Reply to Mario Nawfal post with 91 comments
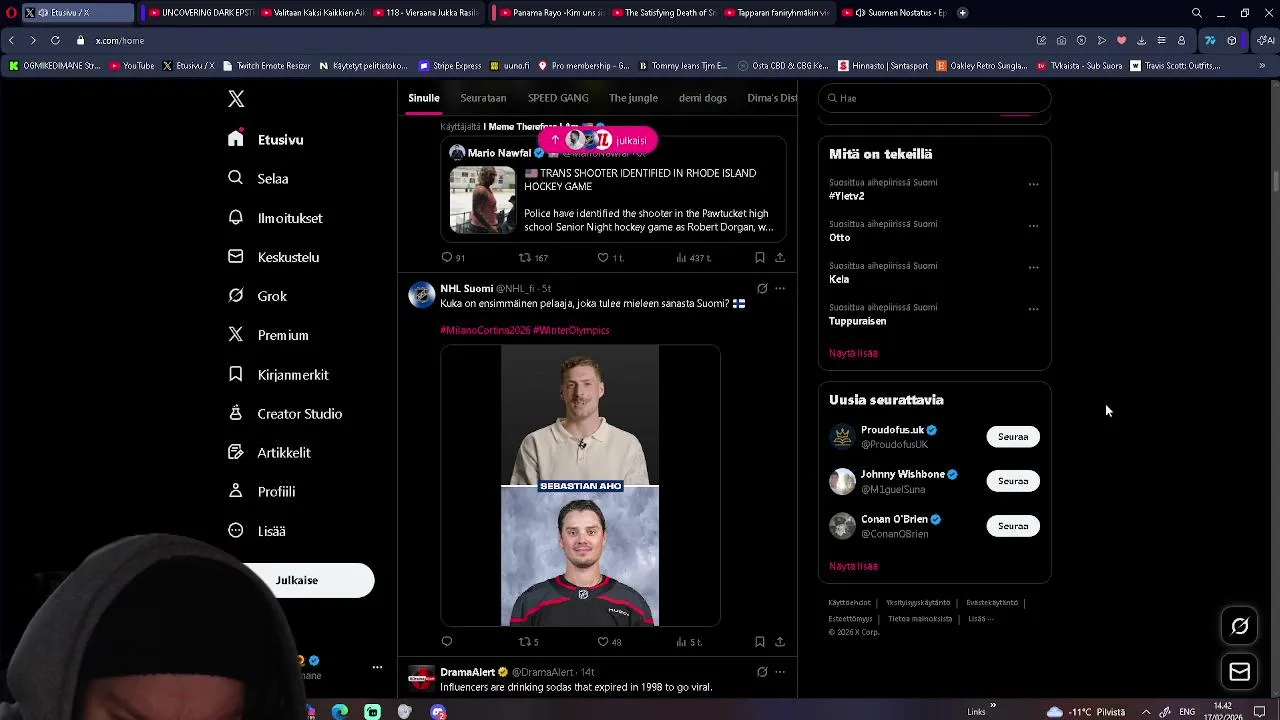The image size is (1280, 720). pos(453,258)
